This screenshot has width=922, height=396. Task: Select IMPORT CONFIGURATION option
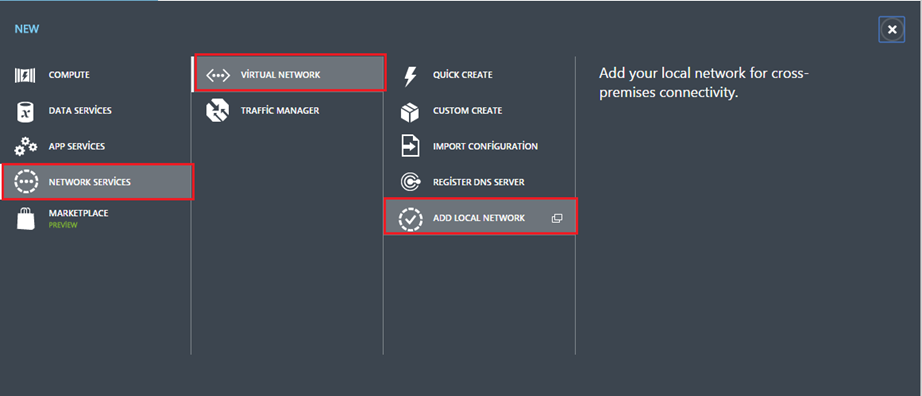point(485,146)
